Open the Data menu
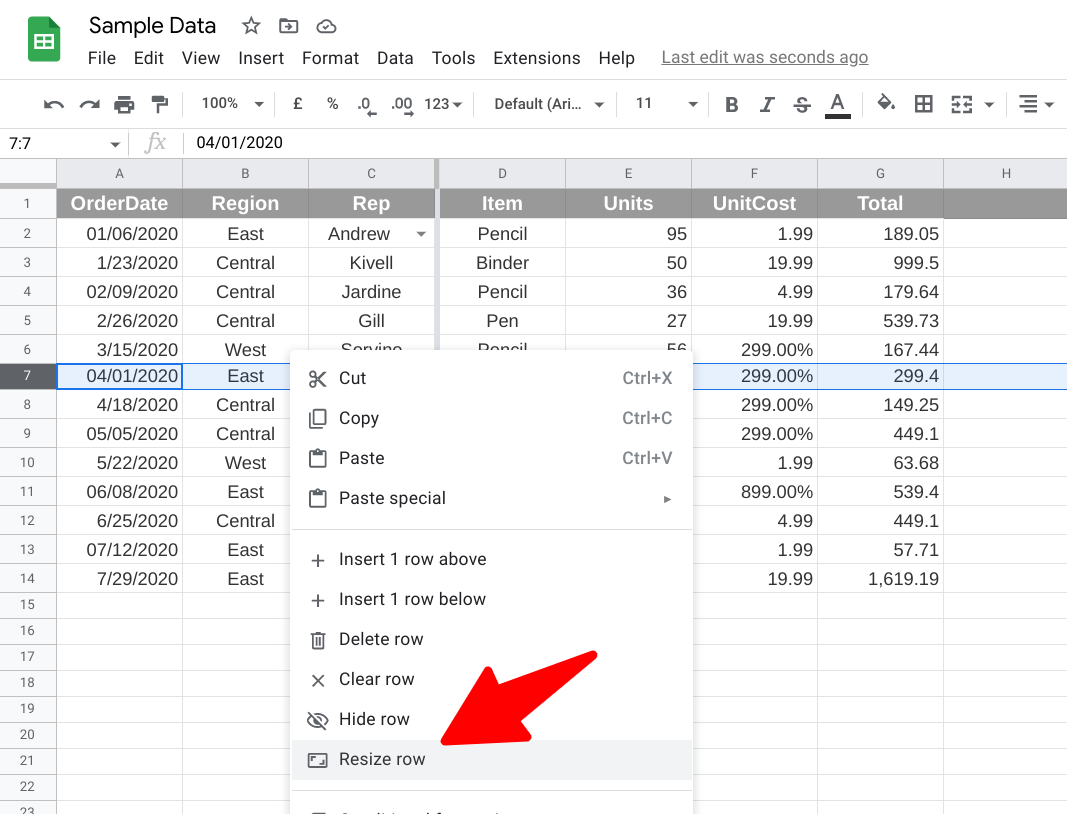Screen dimensions: 1067x814 pyautogui.click(x=395, y=59)
